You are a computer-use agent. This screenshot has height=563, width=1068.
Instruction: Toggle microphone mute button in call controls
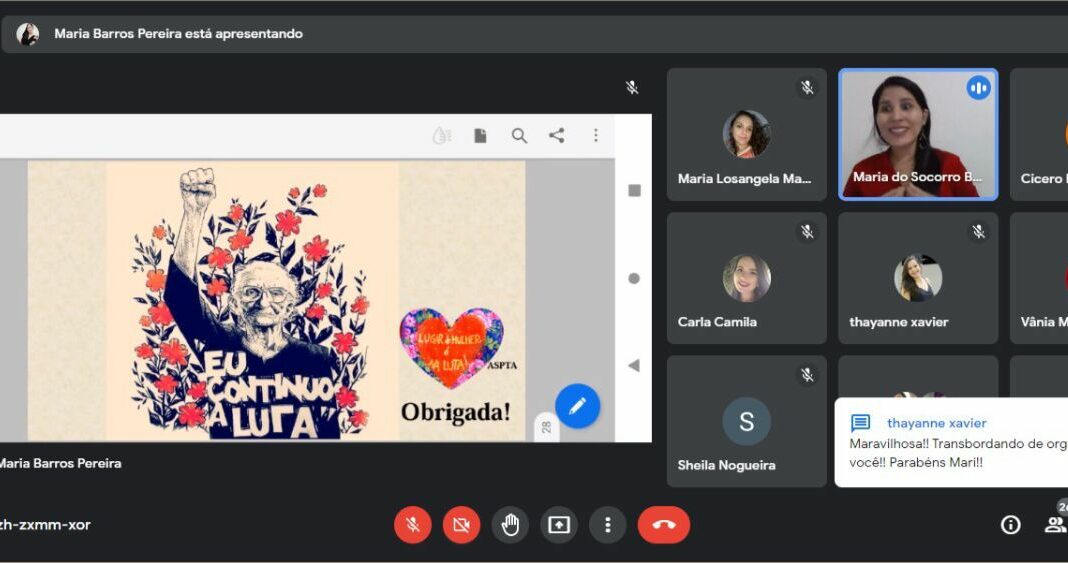click(x=413, y=525)
